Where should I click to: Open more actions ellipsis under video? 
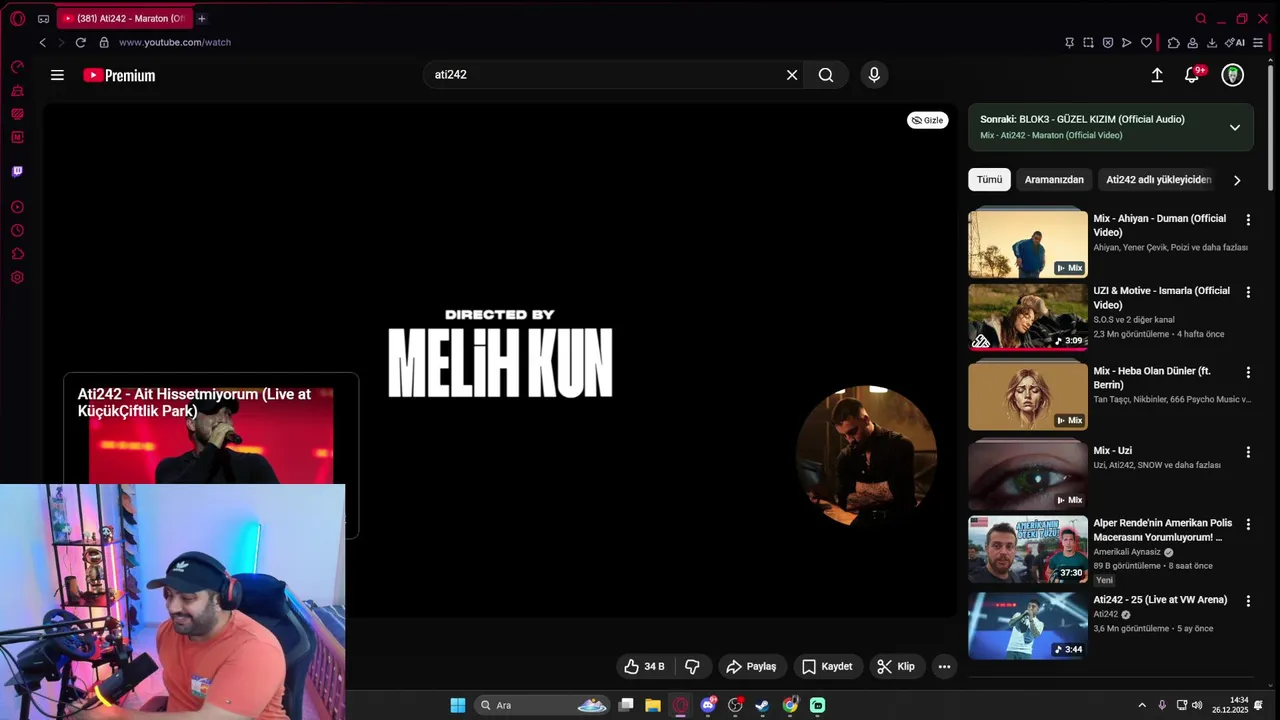[944, 666]
